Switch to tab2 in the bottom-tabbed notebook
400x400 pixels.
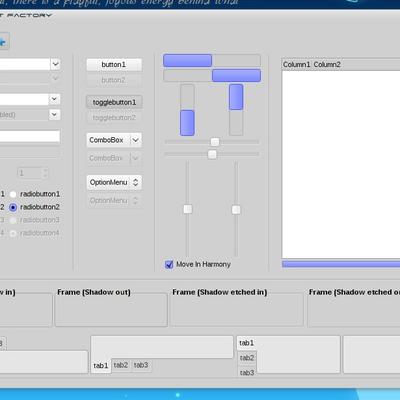click(x=121, y=365)
